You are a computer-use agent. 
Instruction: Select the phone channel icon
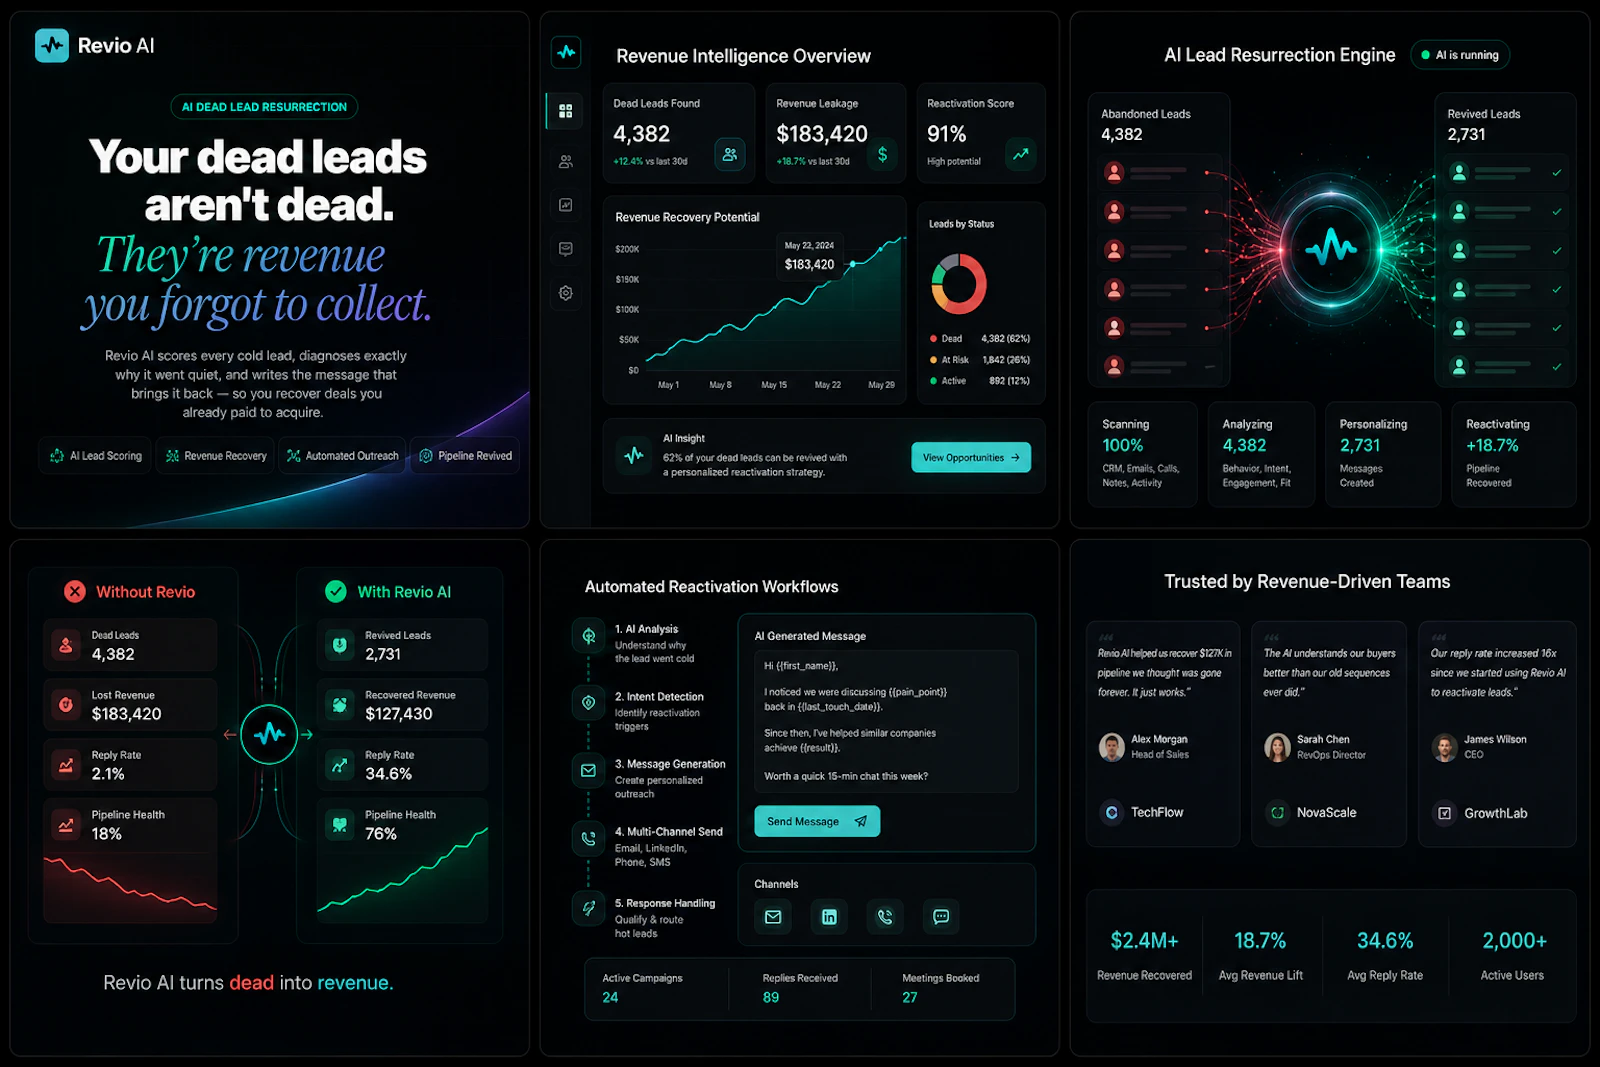[885, 916]
